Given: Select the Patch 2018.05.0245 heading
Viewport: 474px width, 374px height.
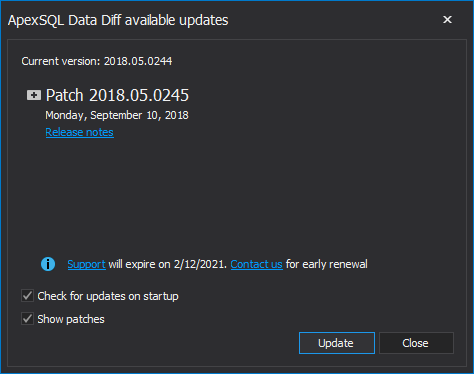Looking at the screenshot, I should pyautogui.click(x=117, y=95).
